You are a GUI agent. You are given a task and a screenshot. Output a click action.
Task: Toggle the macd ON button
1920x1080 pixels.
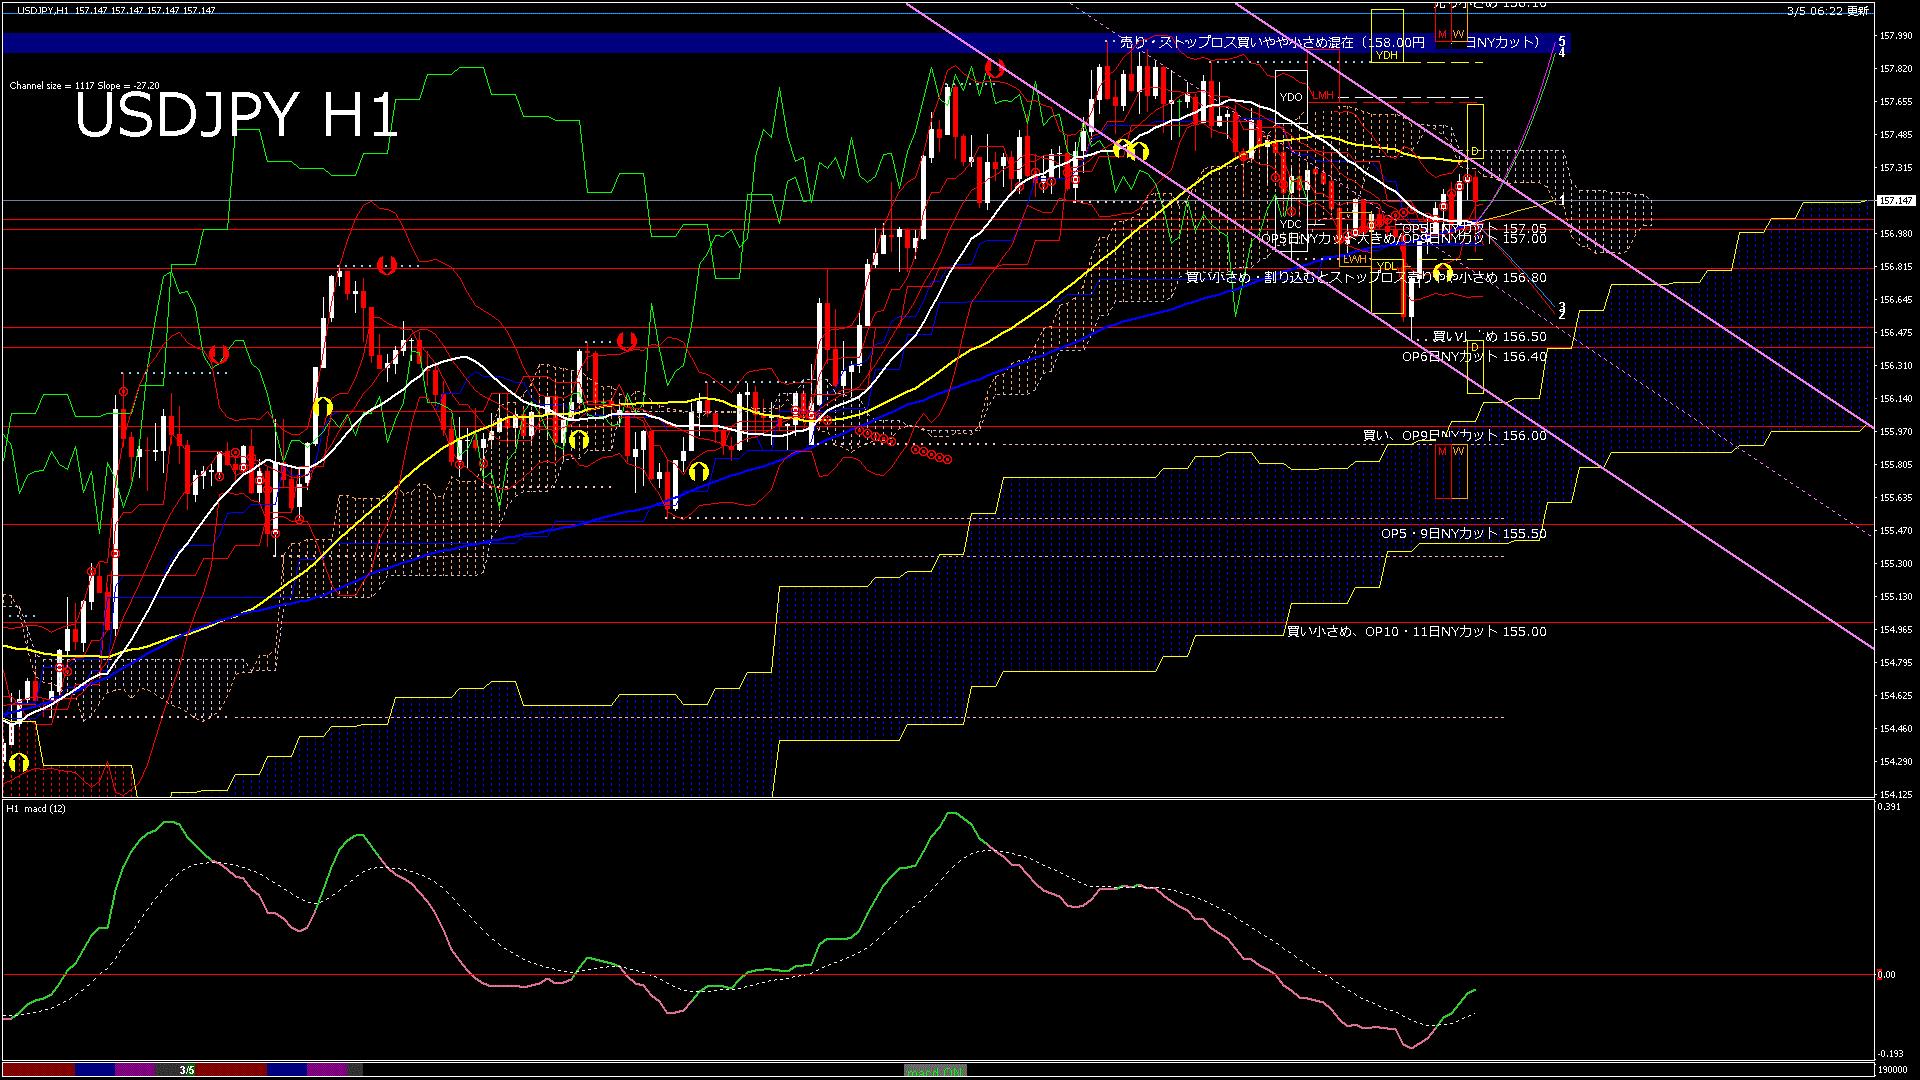935,1071
